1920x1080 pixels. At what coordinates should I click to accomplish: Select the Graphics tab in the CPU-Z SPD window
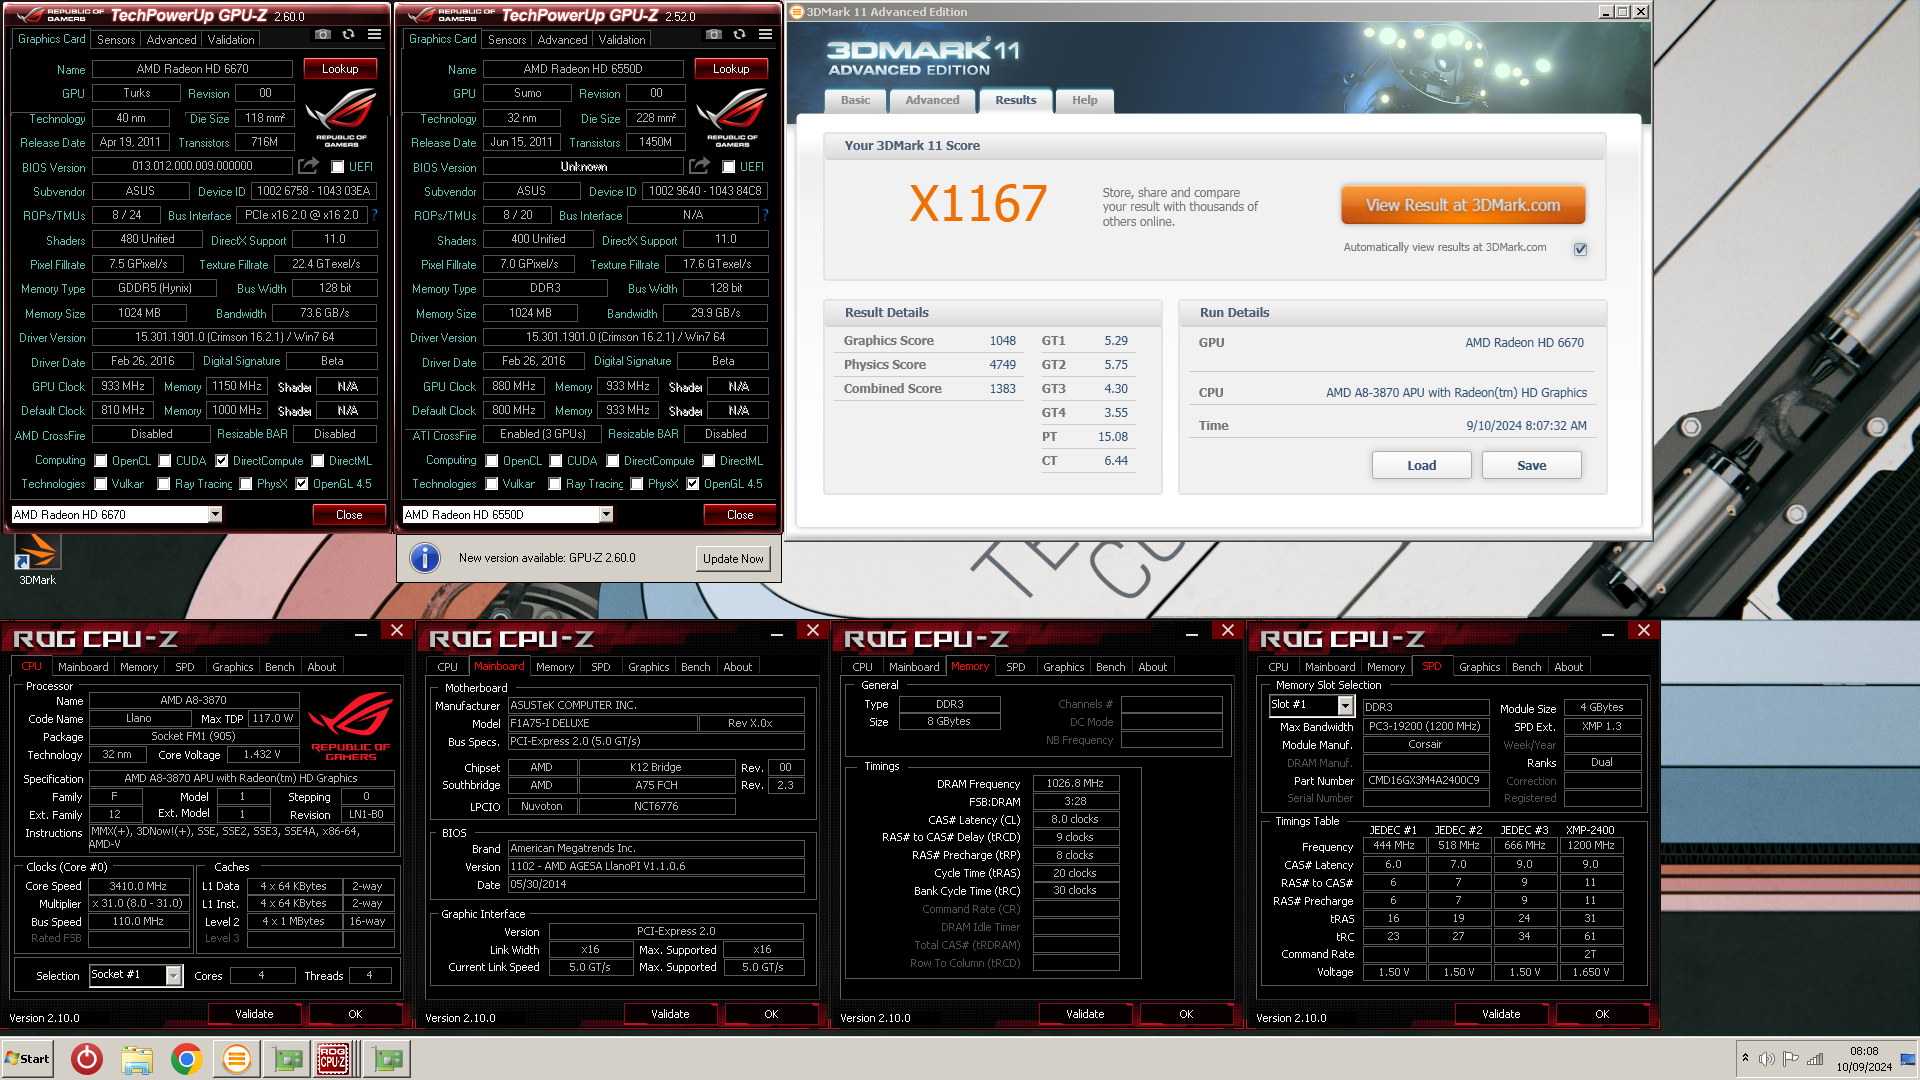[x=1479, y=667]
